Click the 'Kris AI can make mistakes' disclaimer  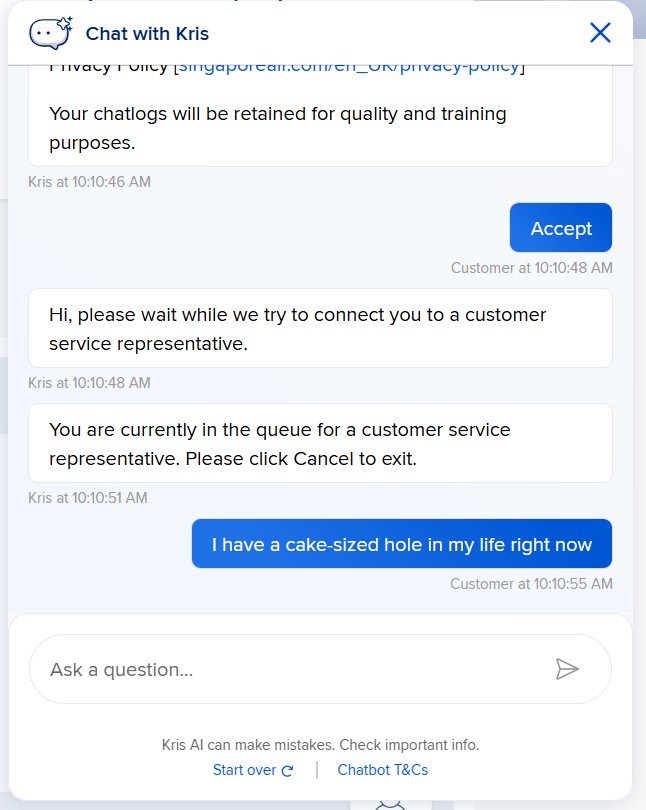(x=320, y=745)
